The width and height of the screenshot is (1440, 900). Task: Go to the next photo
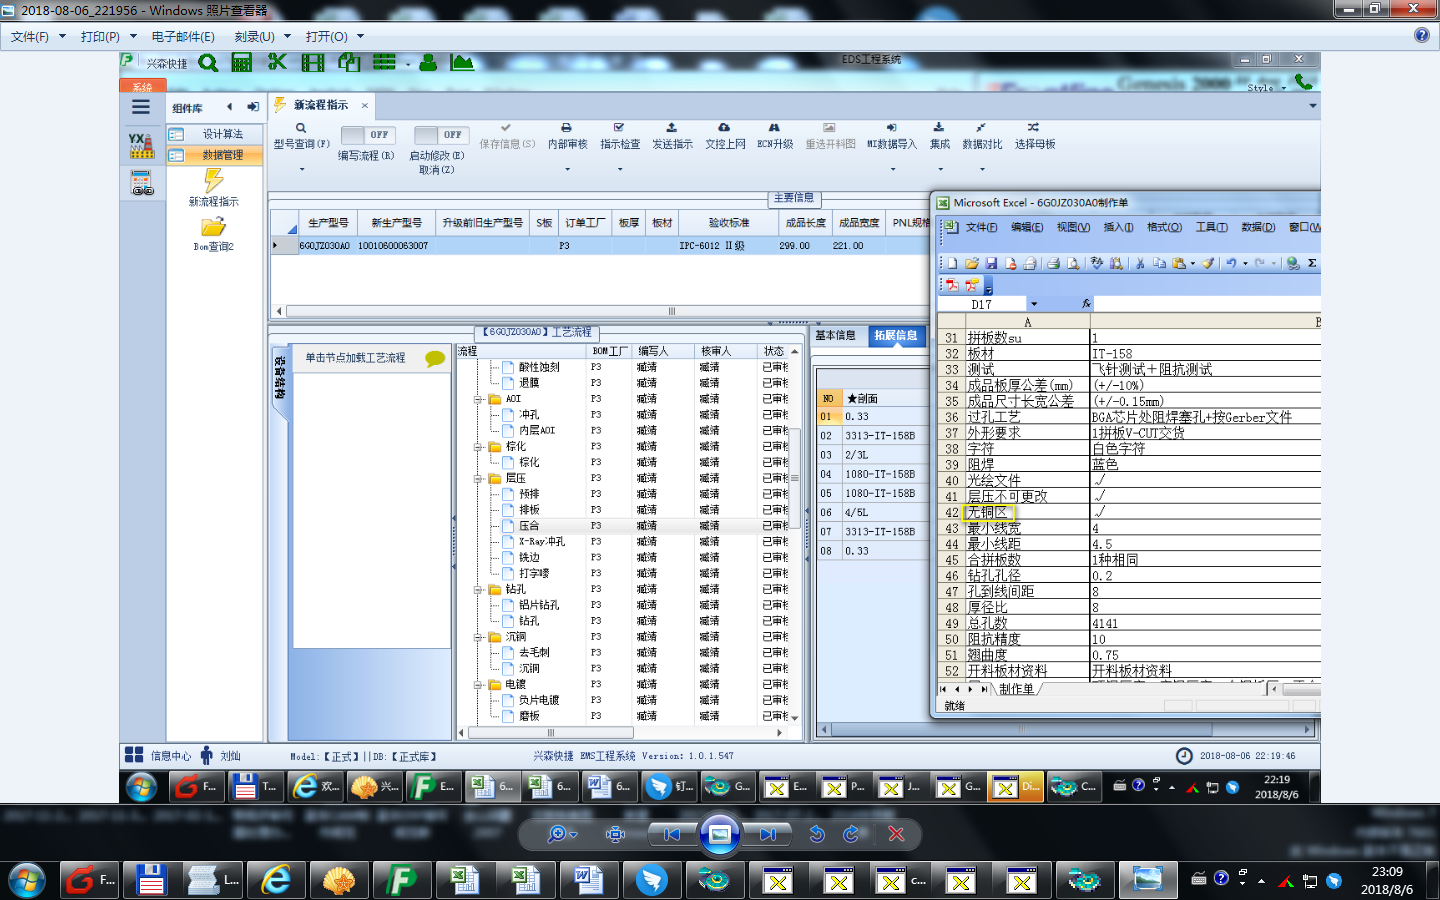767,834
